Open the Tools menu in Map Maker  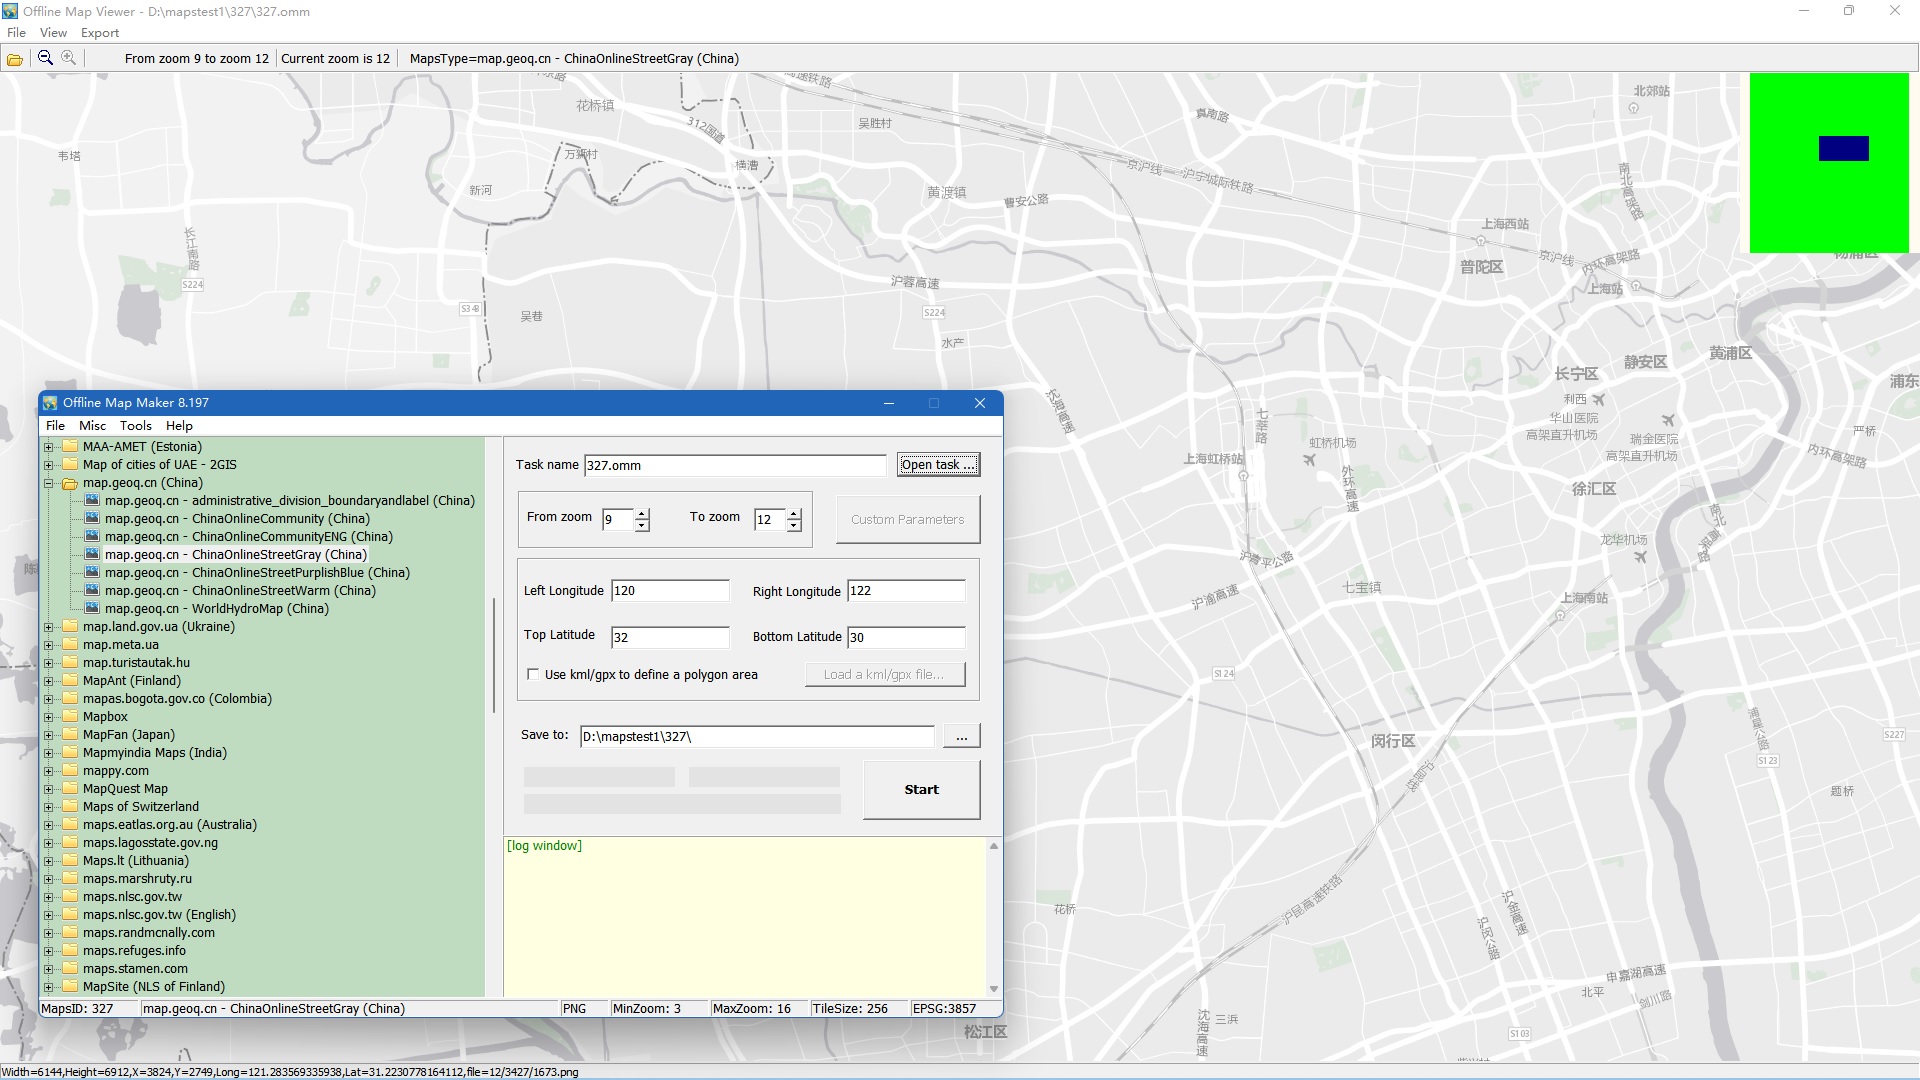(135, 426)
